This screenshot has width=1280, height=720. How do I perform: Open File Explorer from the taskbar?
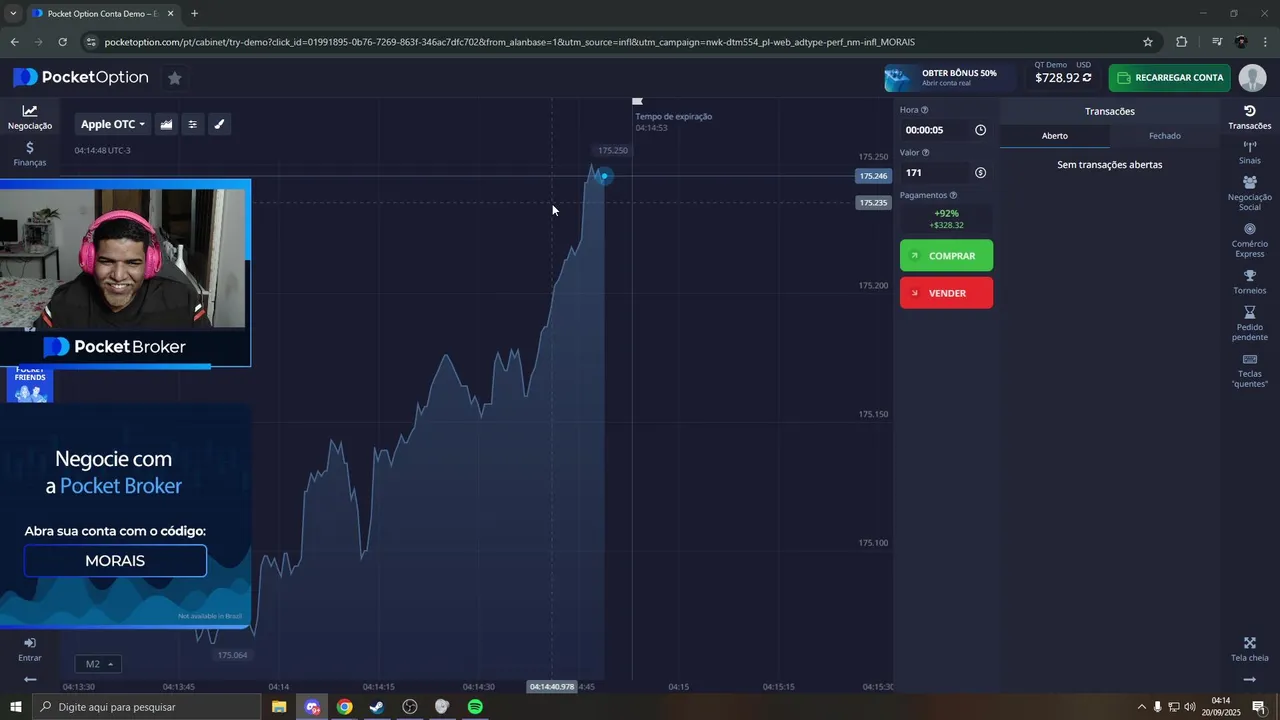pos(279,707)
